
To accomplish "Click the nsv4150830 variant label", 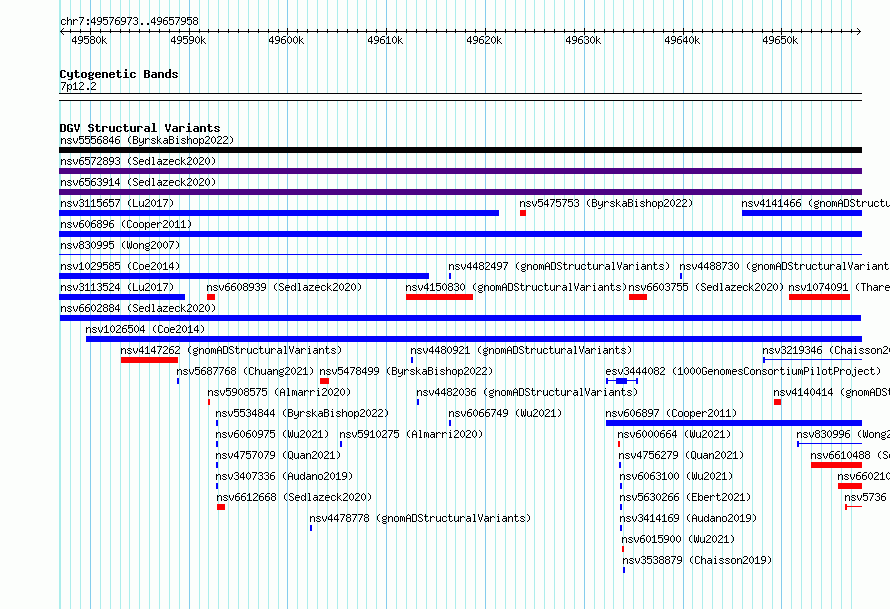I will click(x=516, y=287).
